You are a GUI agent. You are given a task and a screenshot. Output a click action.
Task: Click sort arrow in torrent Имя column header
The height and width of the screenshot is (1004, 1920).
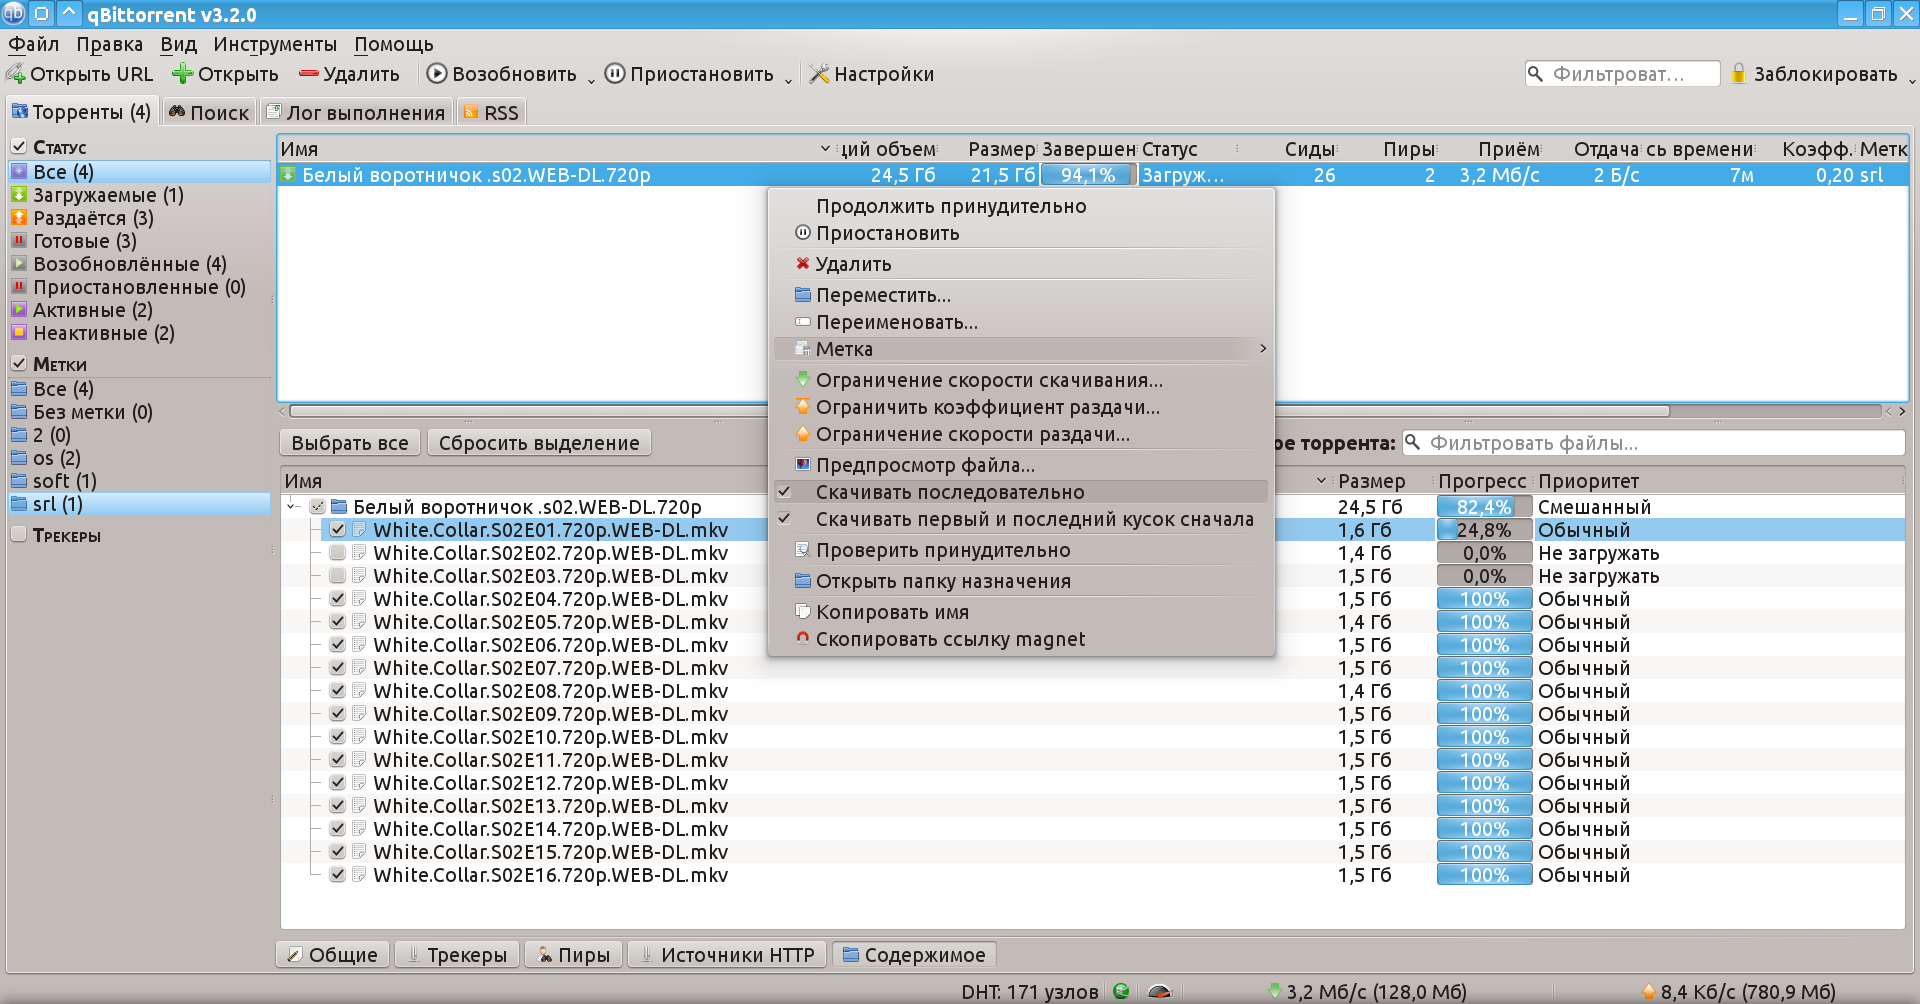tap(825, 149)
